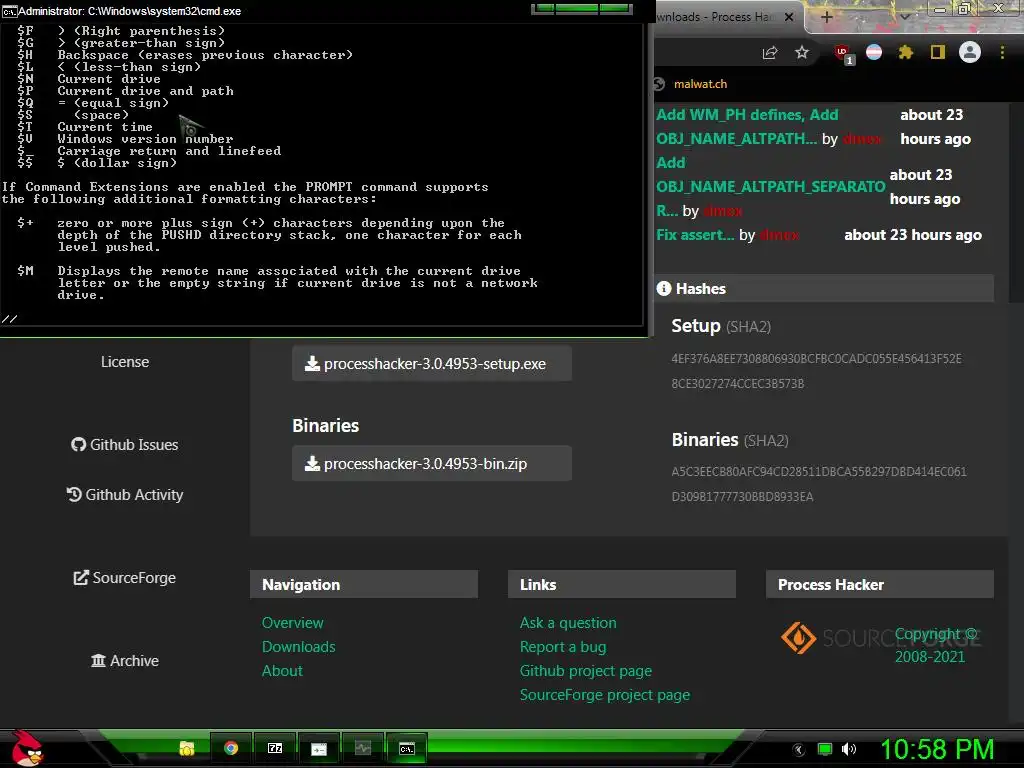Select the Binaries SHA2 hash text
1024x768 pixels.
[x=819, y=484]
